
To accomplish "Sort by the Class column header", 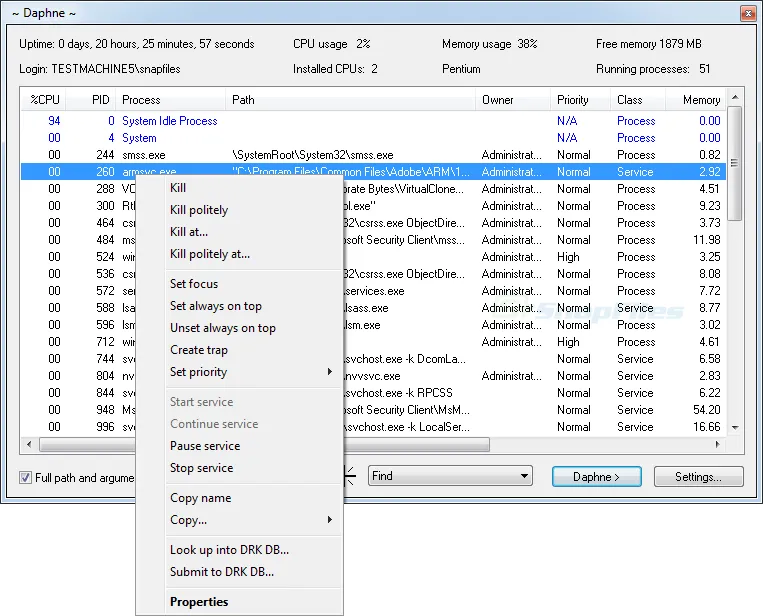I will coord(637,100).
